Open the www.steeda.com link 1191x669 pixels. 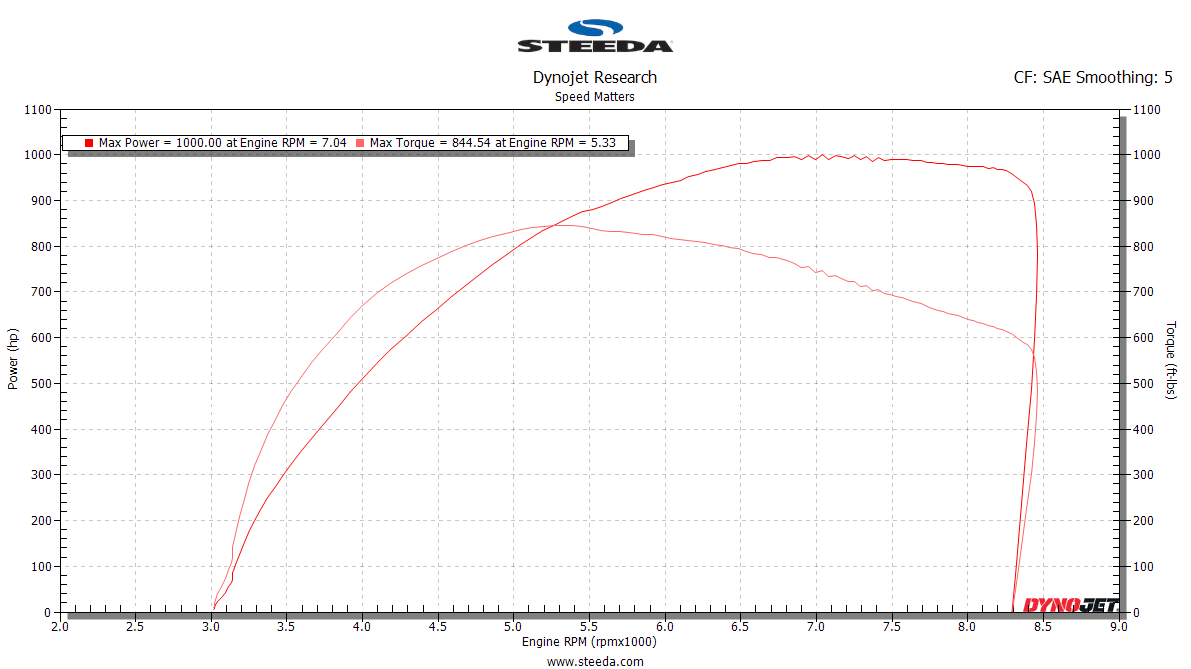pos(595,661)
